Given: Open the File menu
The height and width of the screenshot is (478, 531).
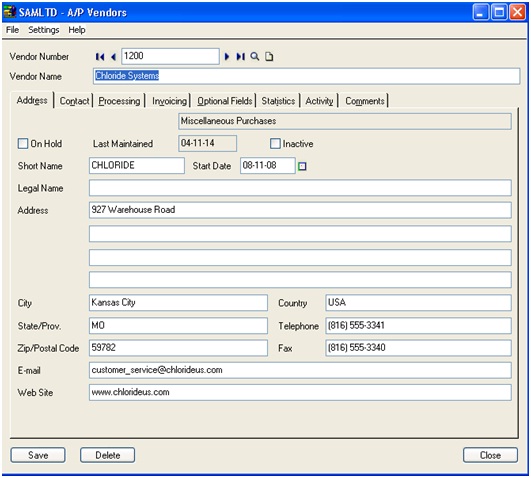Looking at the screenshot, I should pyautogui.click(x=13, y=30).
